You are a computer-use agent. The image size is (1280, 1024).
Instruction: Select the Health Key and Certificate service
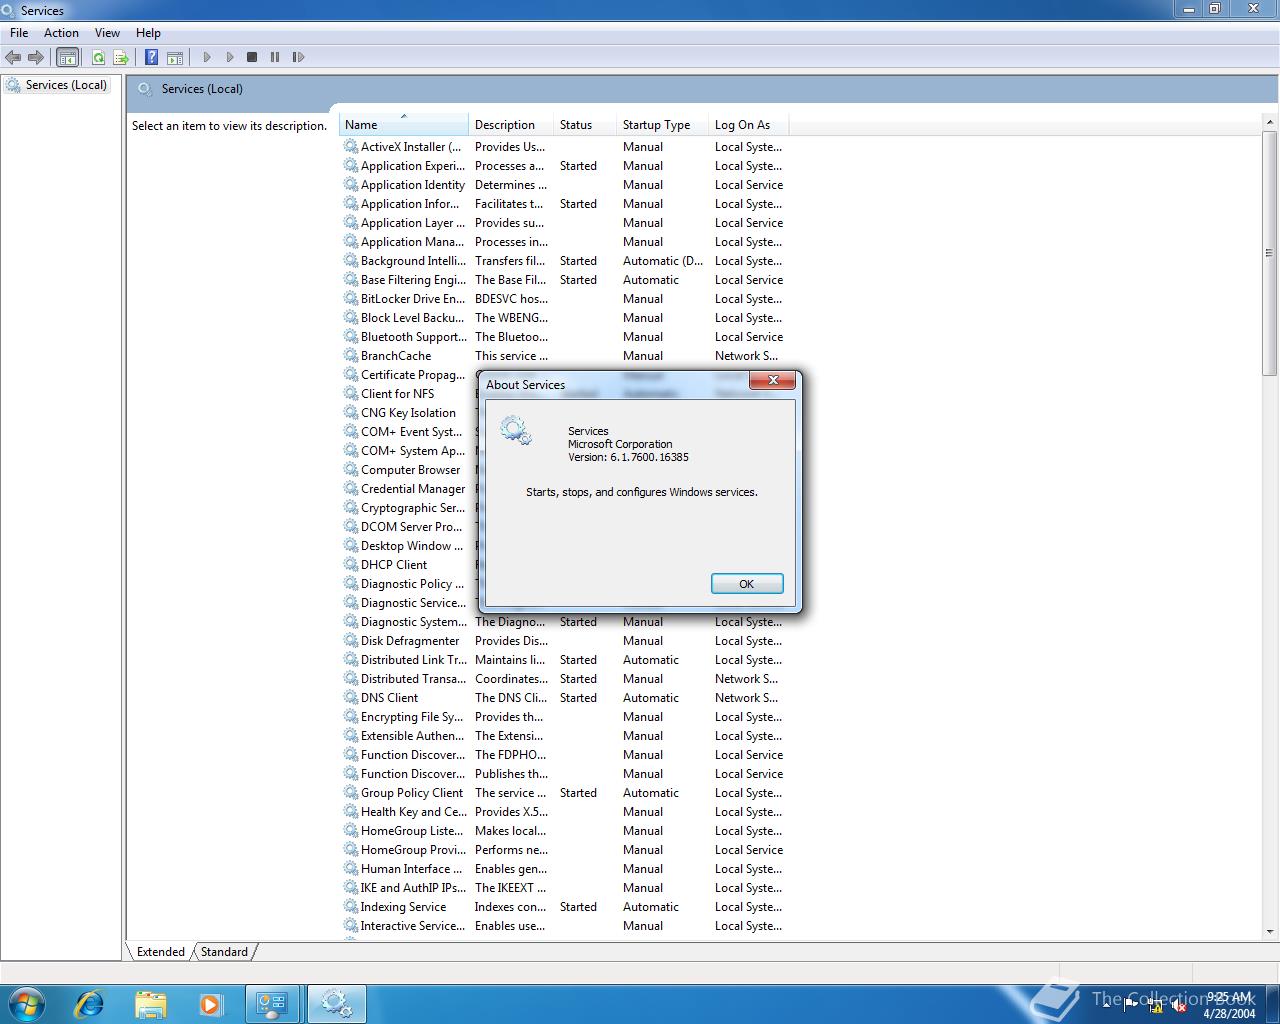564,811
